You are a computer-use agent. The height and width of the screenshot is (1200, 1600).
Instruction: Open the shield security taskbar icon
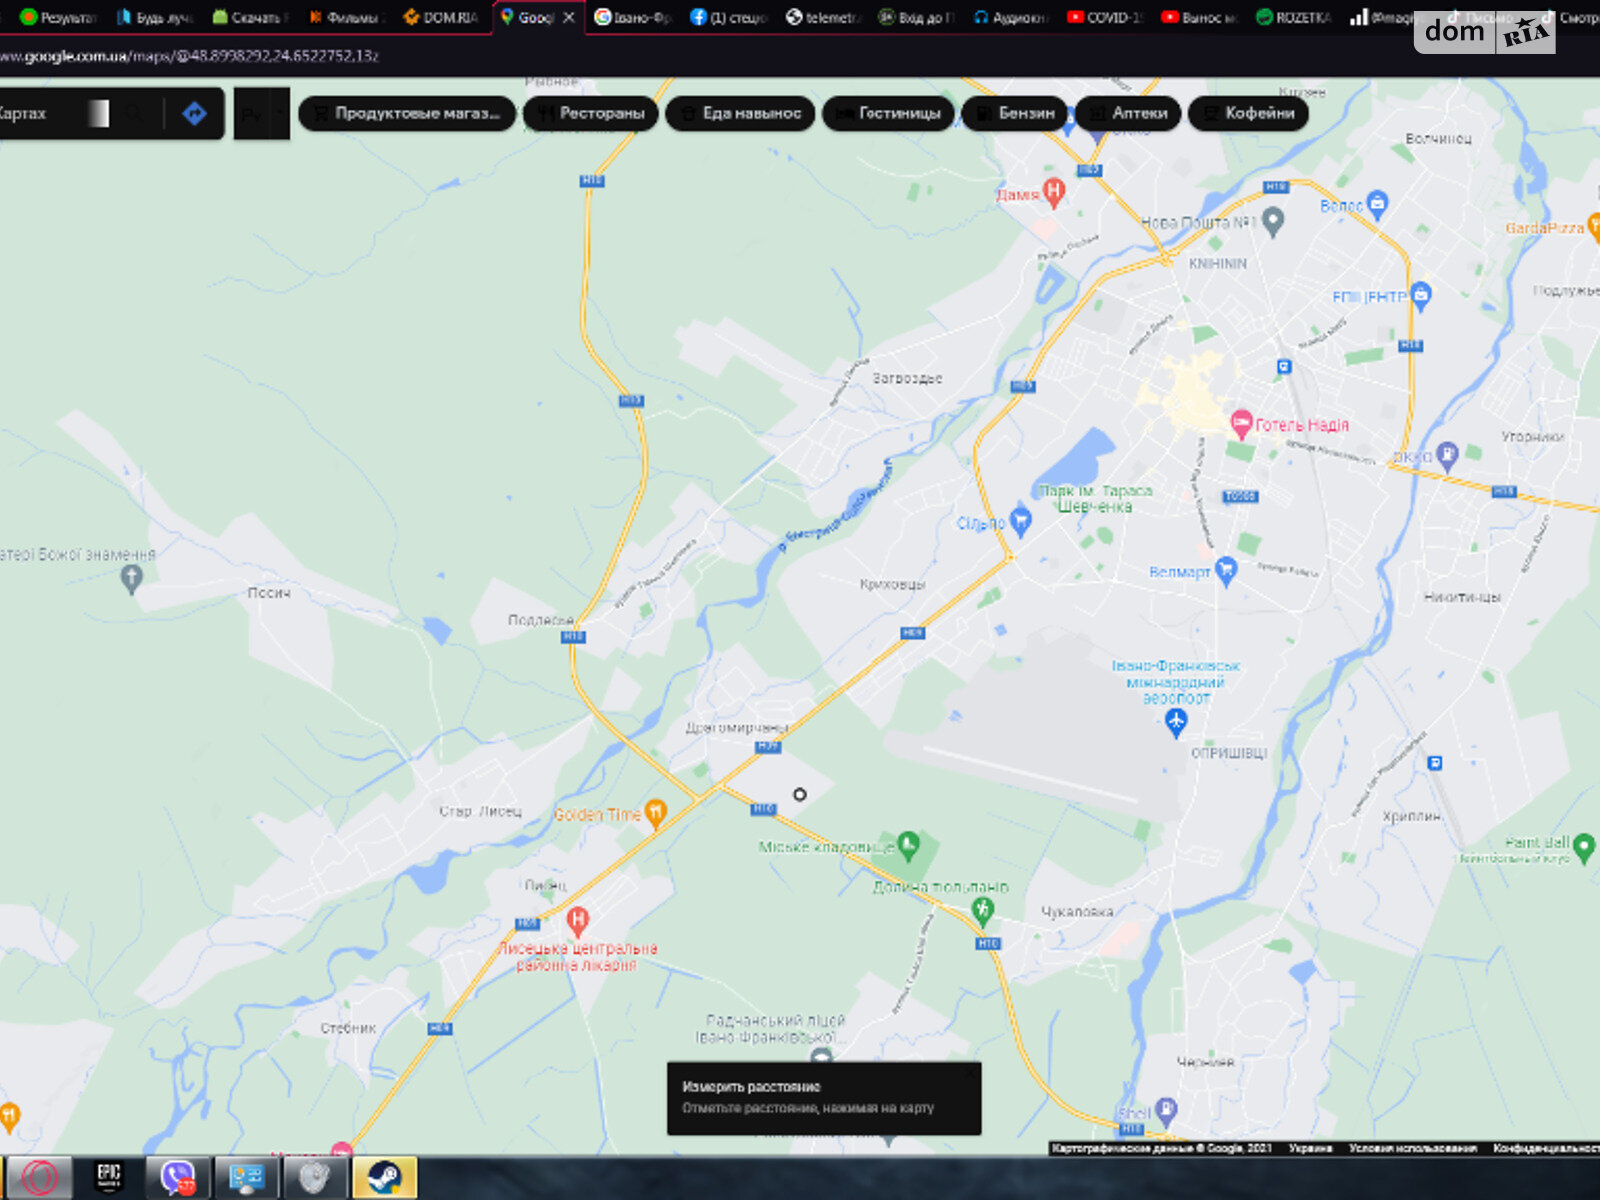[315, 1177]
